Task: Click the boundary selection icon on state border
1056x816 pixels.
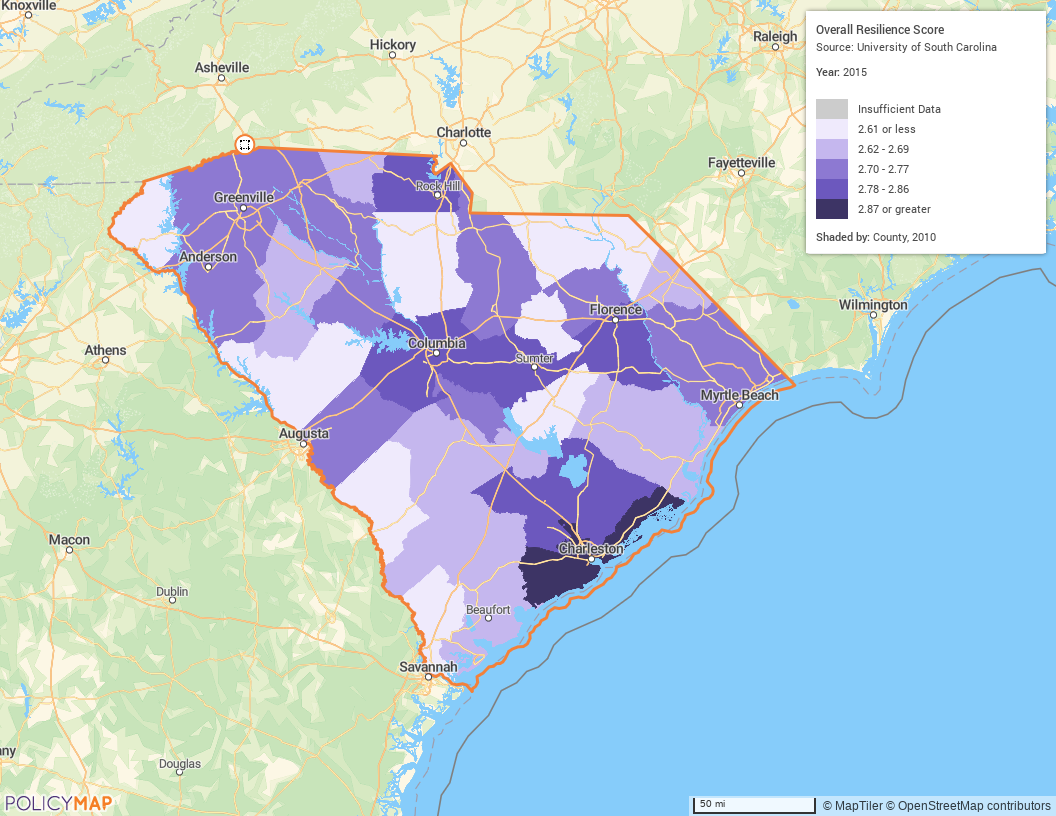Action: click(x=244, y=145)
